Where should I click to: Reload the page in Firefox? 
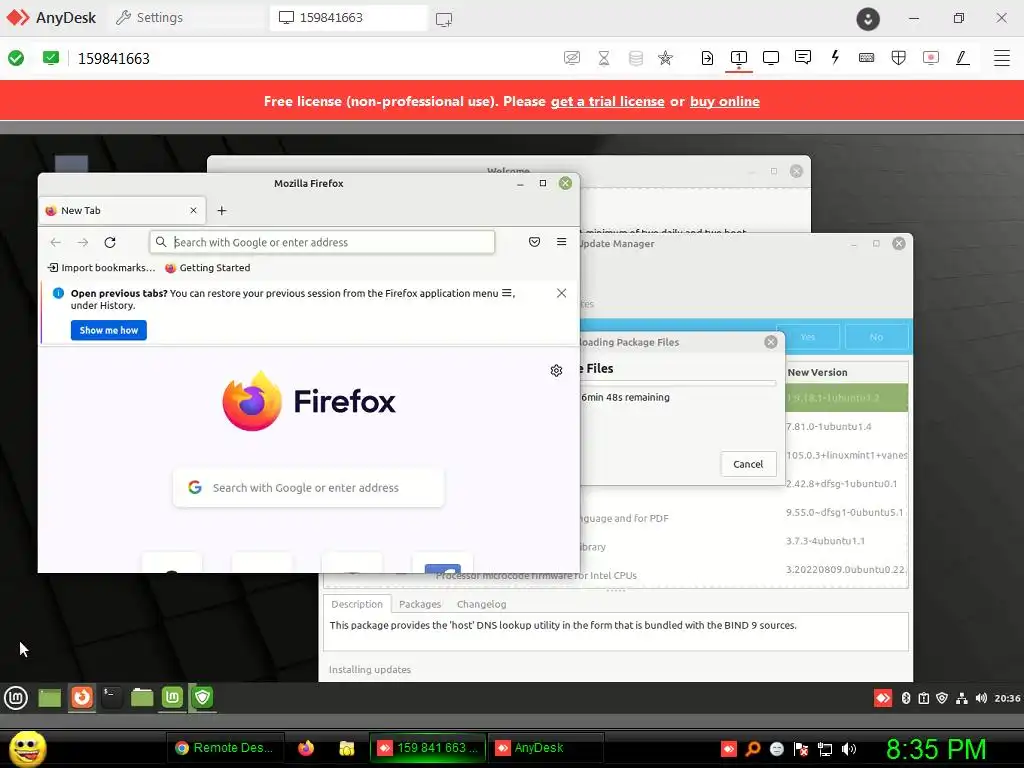tap(110, 242)
